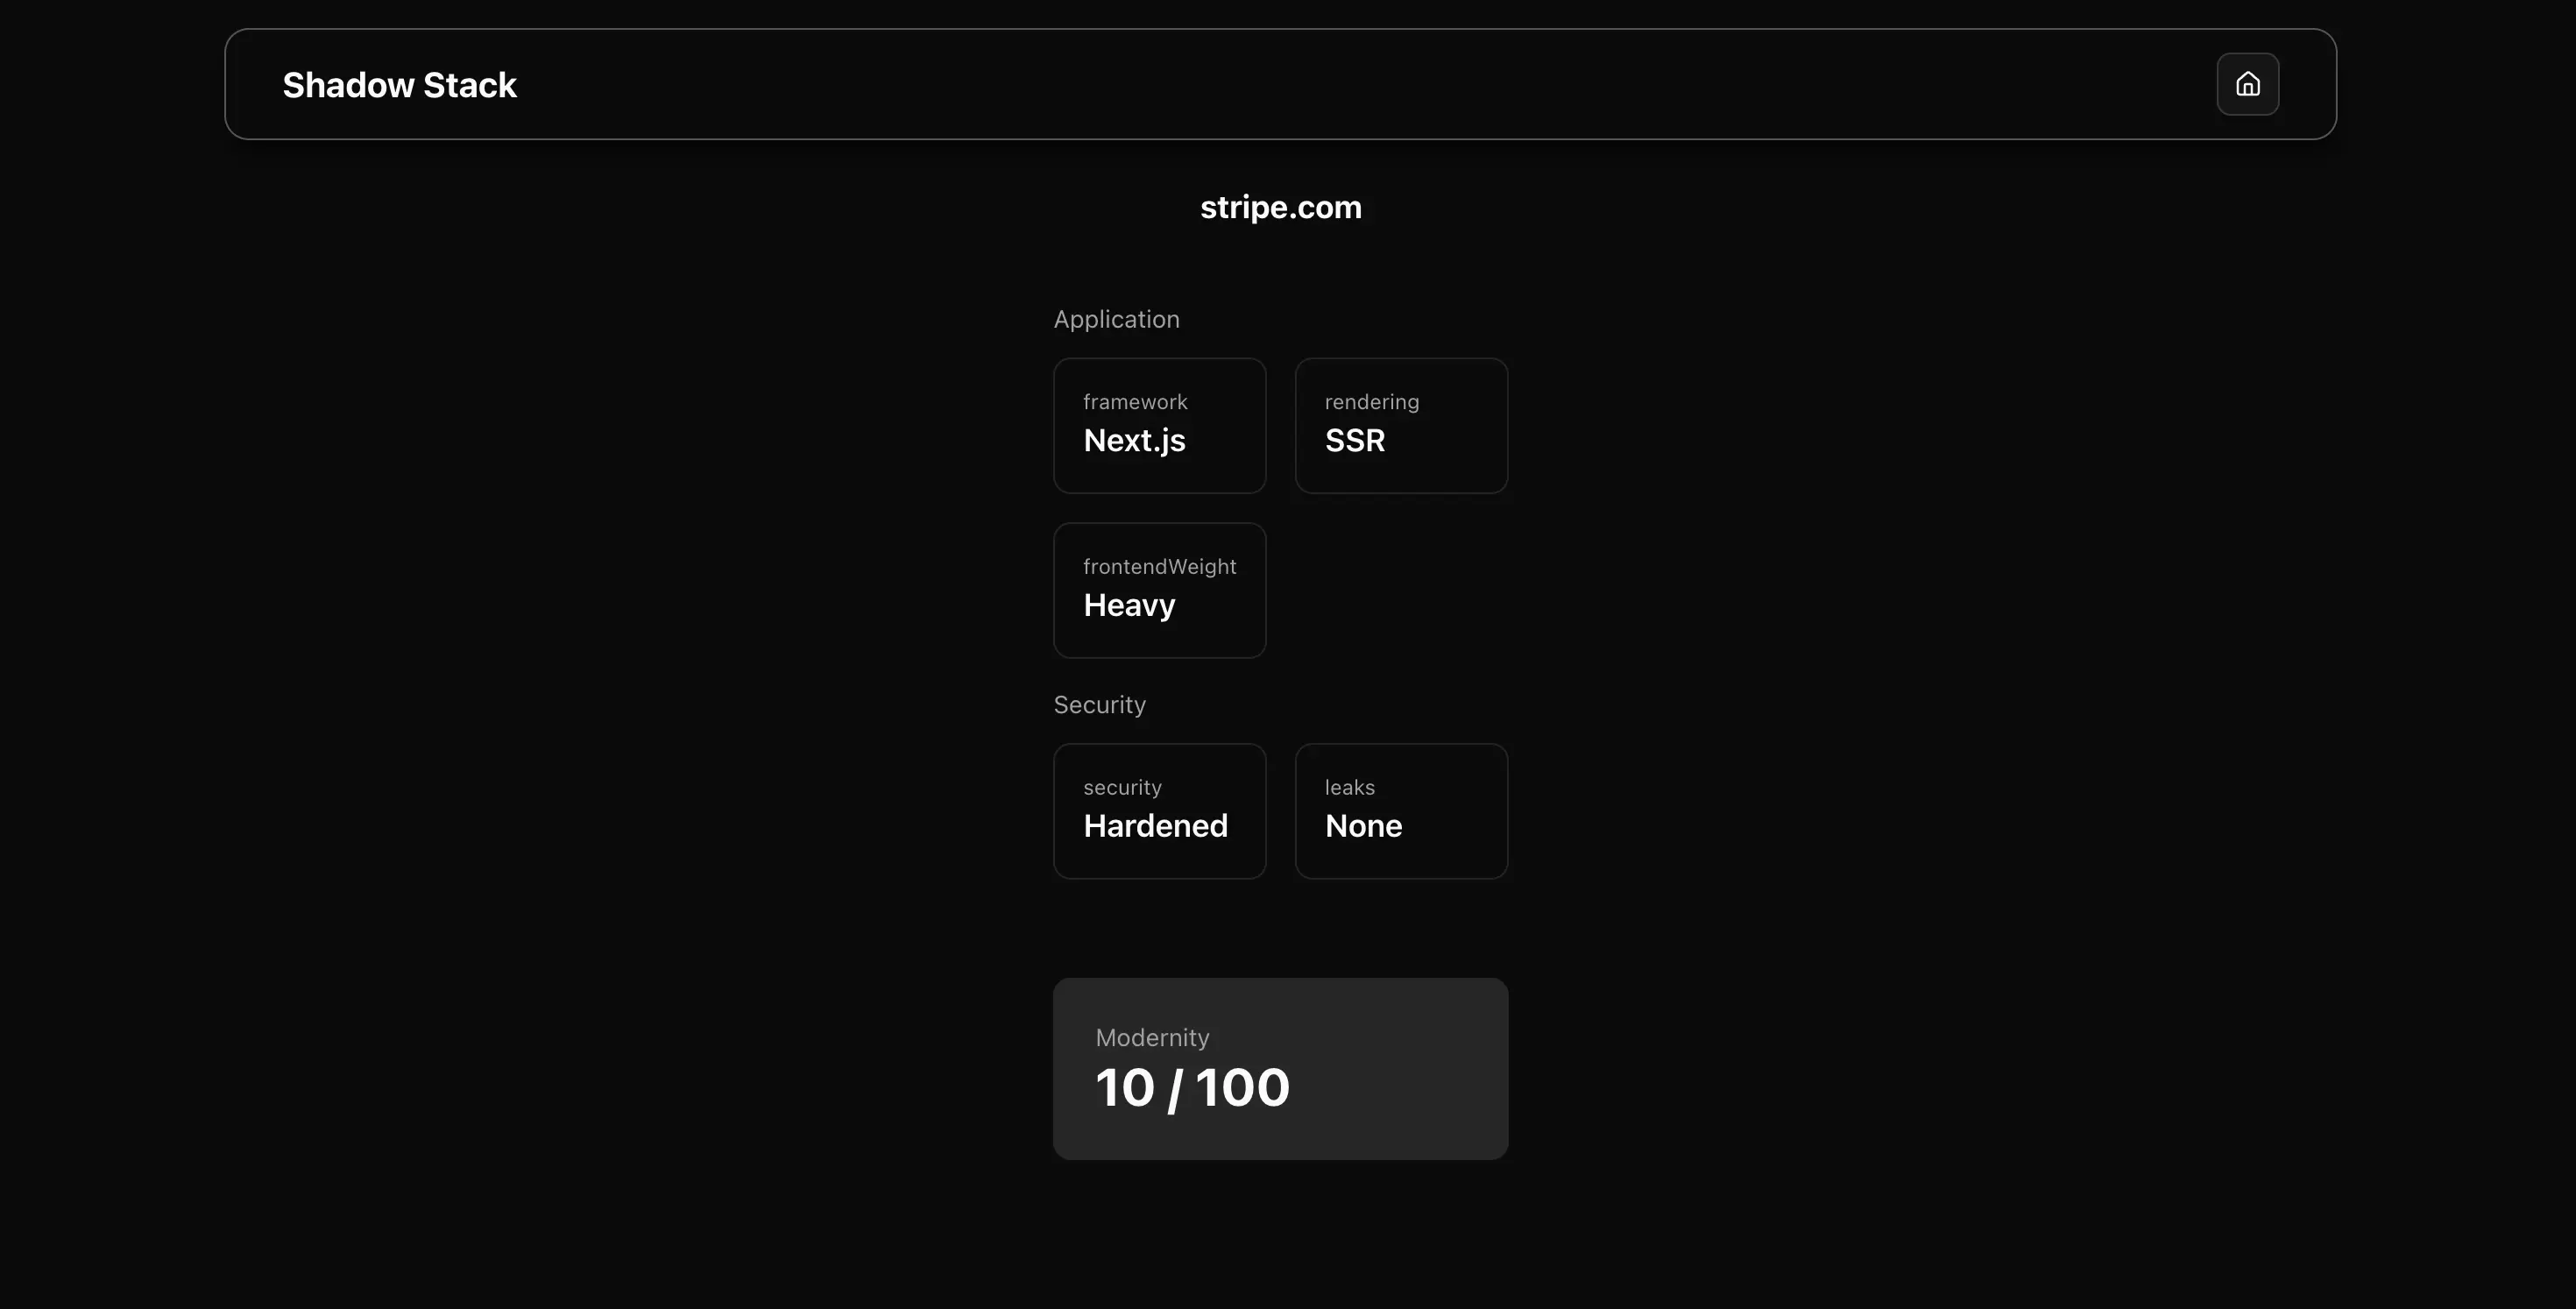The height and width of the screenshot is (1309, 2576).
Task: Select the framework Next.js card
Action: coord(1159,425)
